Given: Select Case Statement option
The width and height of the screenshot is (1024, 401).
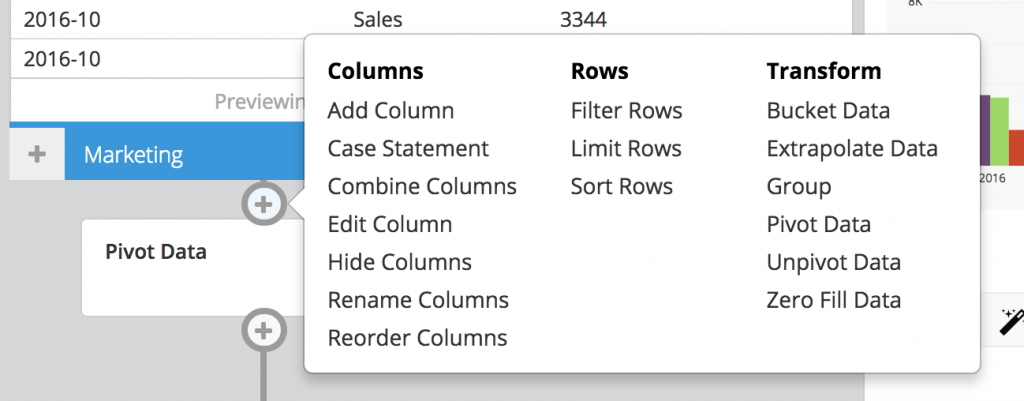Looking at the screenshot, I should click(x=408, y=148).
